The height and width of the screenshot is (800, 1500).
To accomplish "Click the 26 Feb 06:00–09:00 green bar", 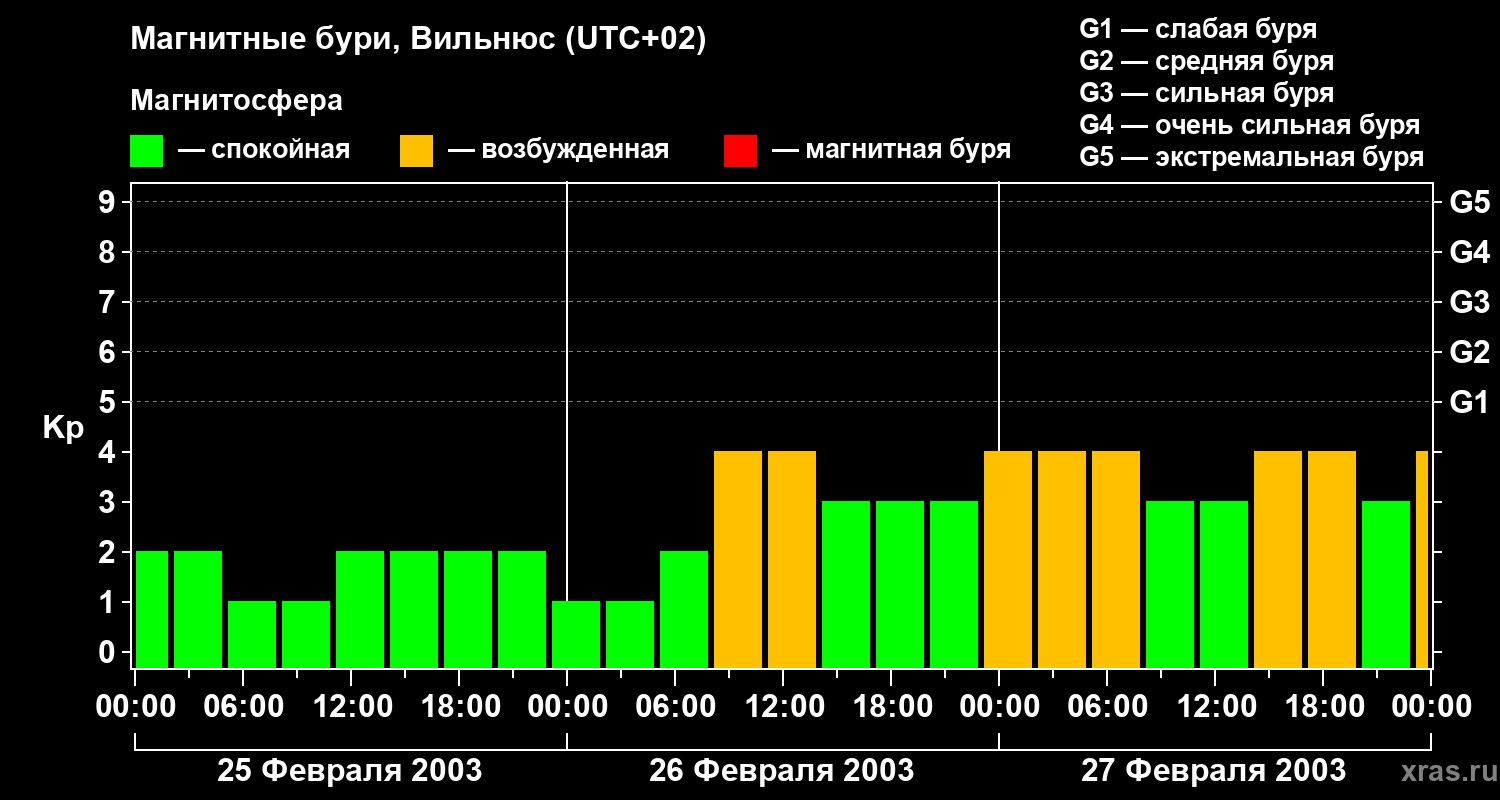I will point(684,609).
